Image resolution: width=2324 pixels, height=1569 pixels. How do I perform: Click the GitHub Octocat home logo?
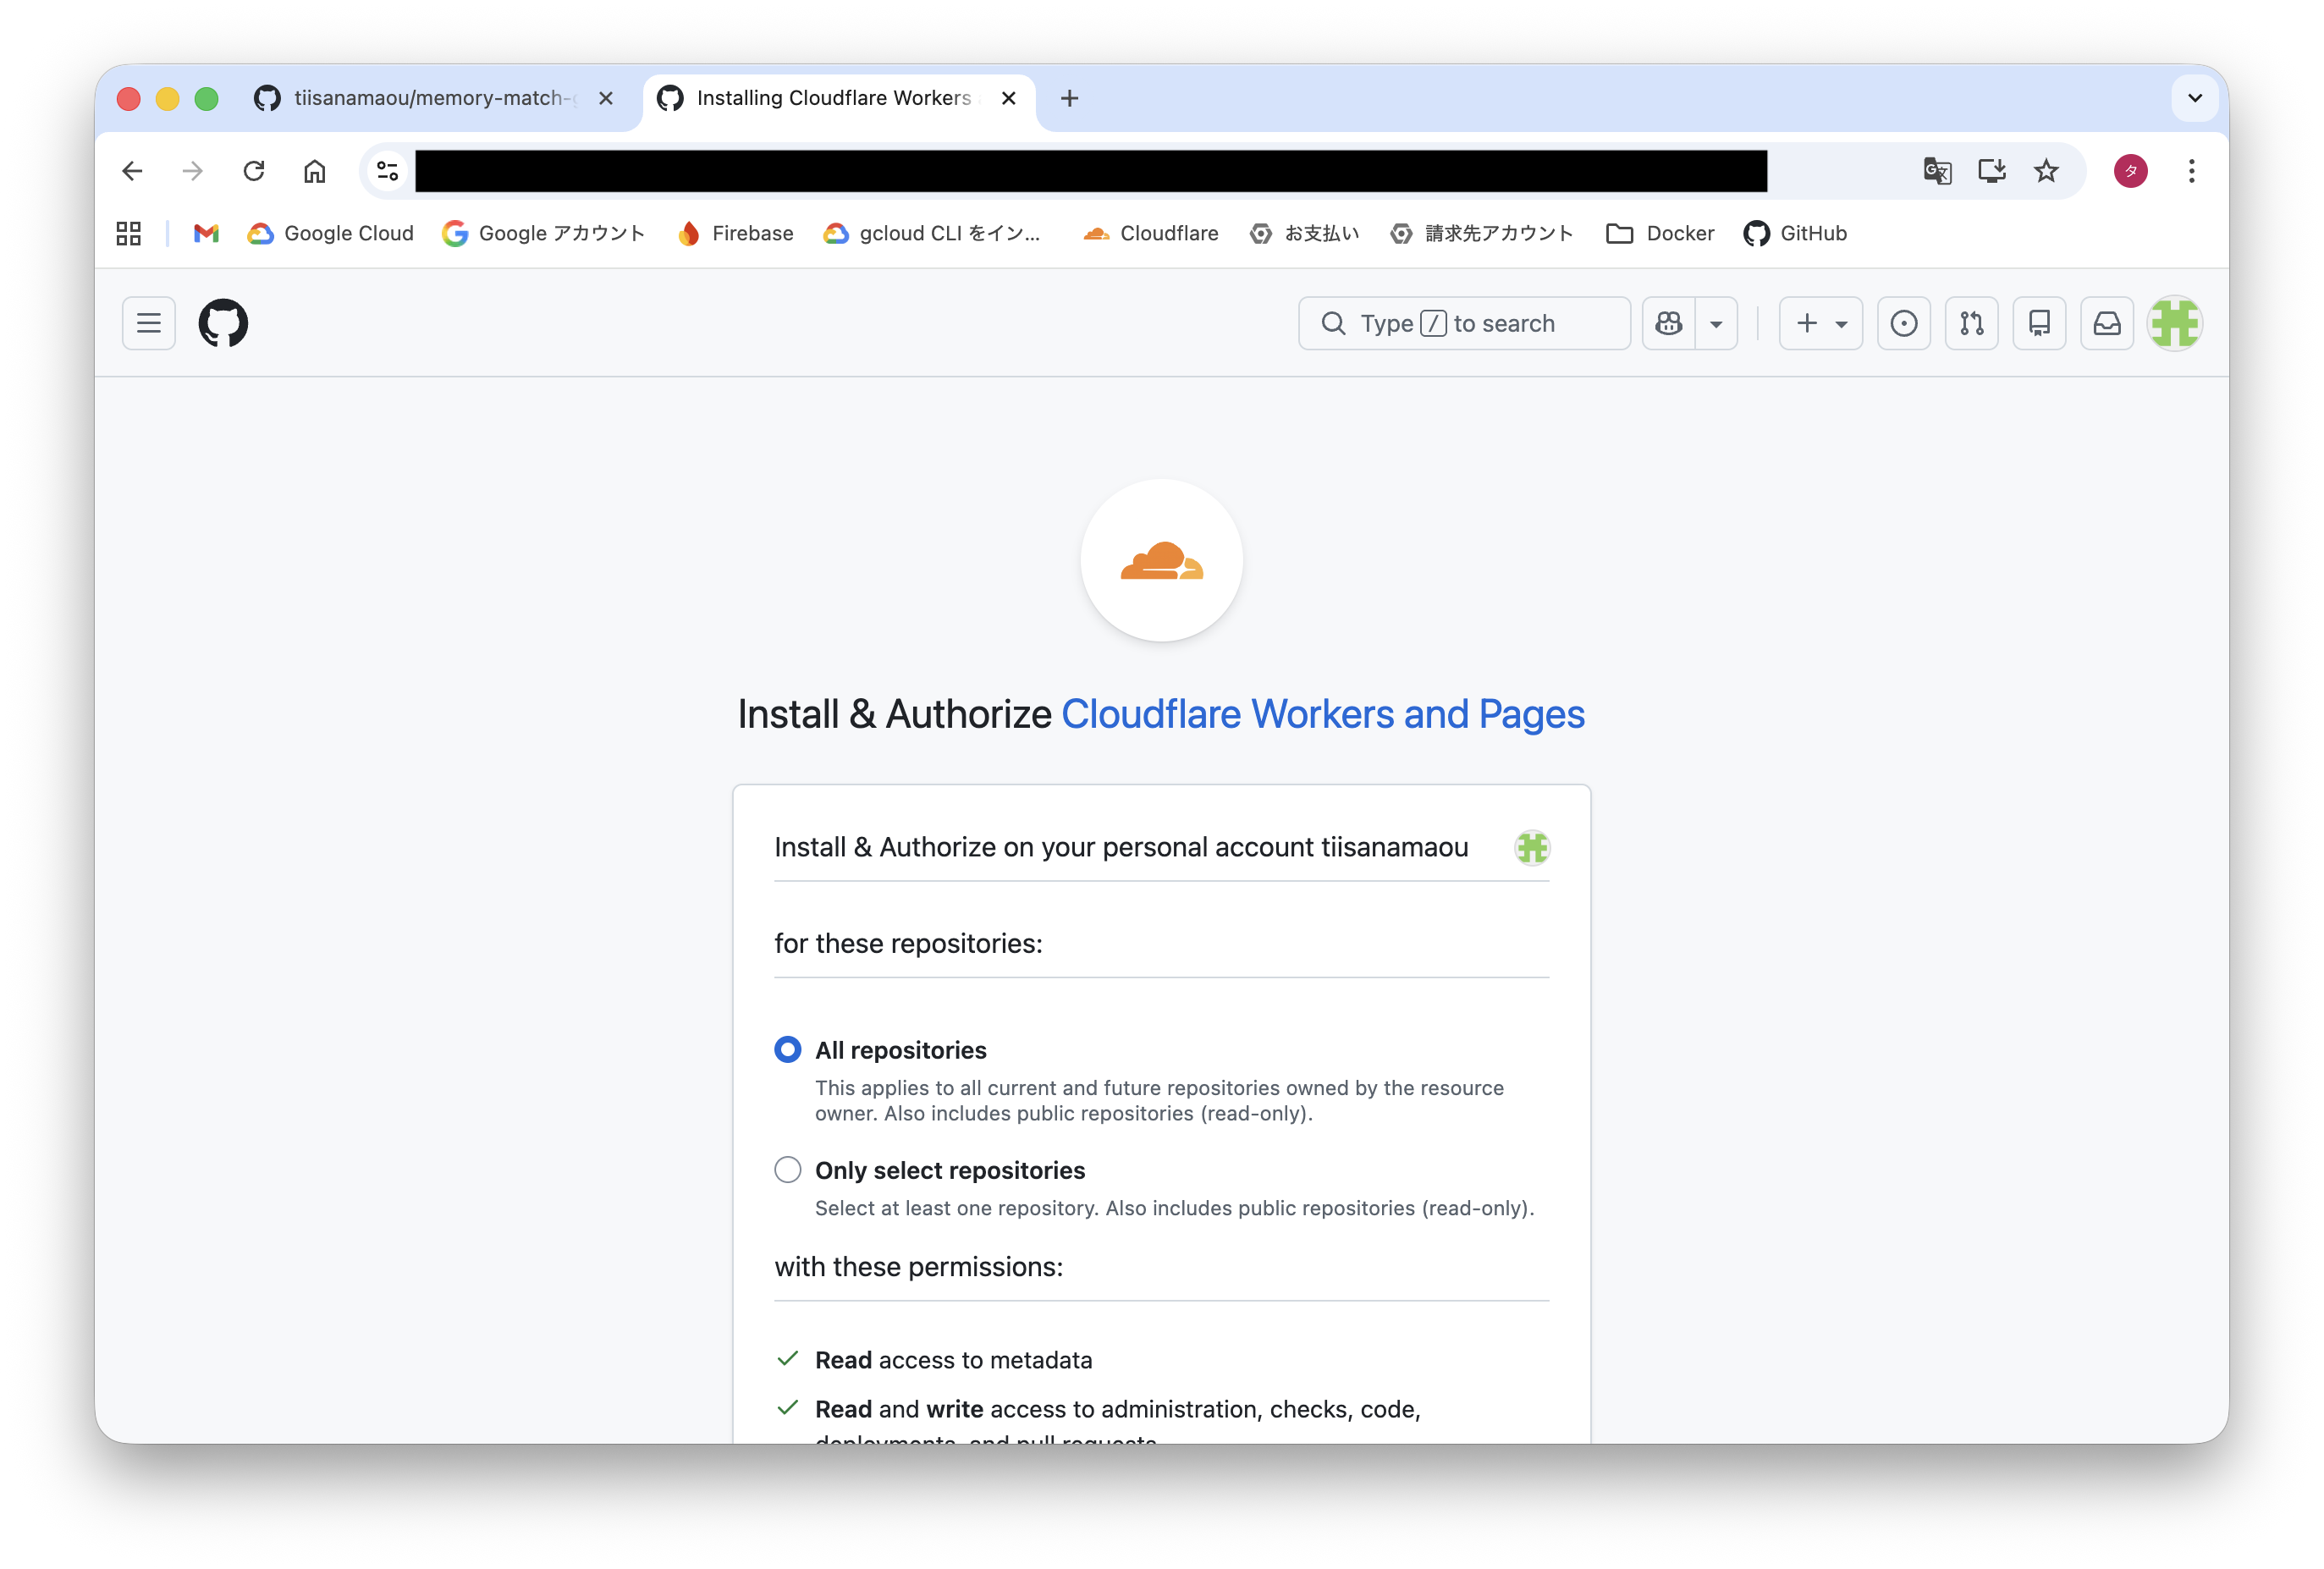223,323
